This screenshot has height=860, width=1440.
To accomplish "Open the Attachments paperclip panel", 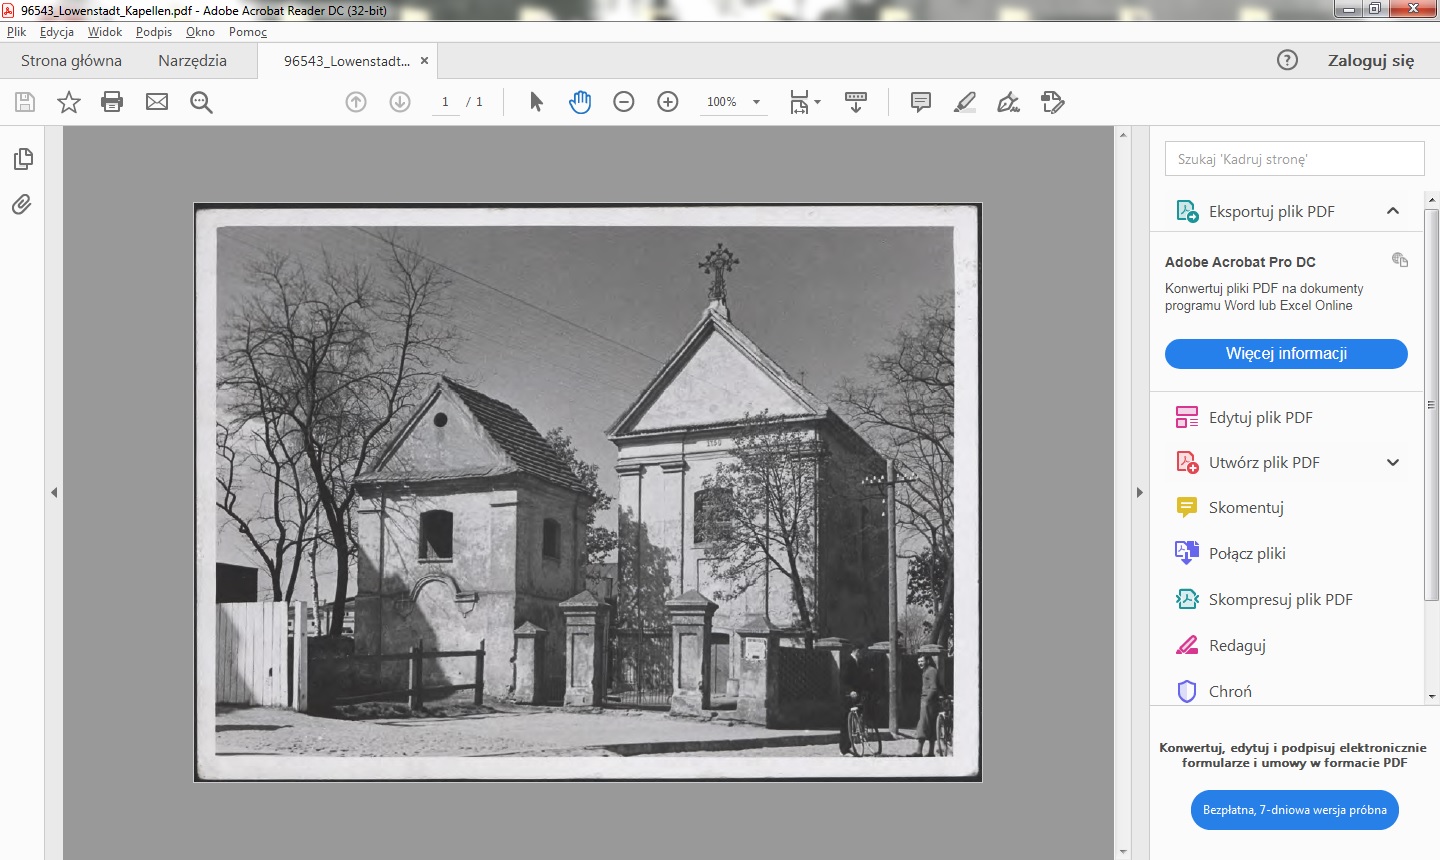I will (22, 205).
